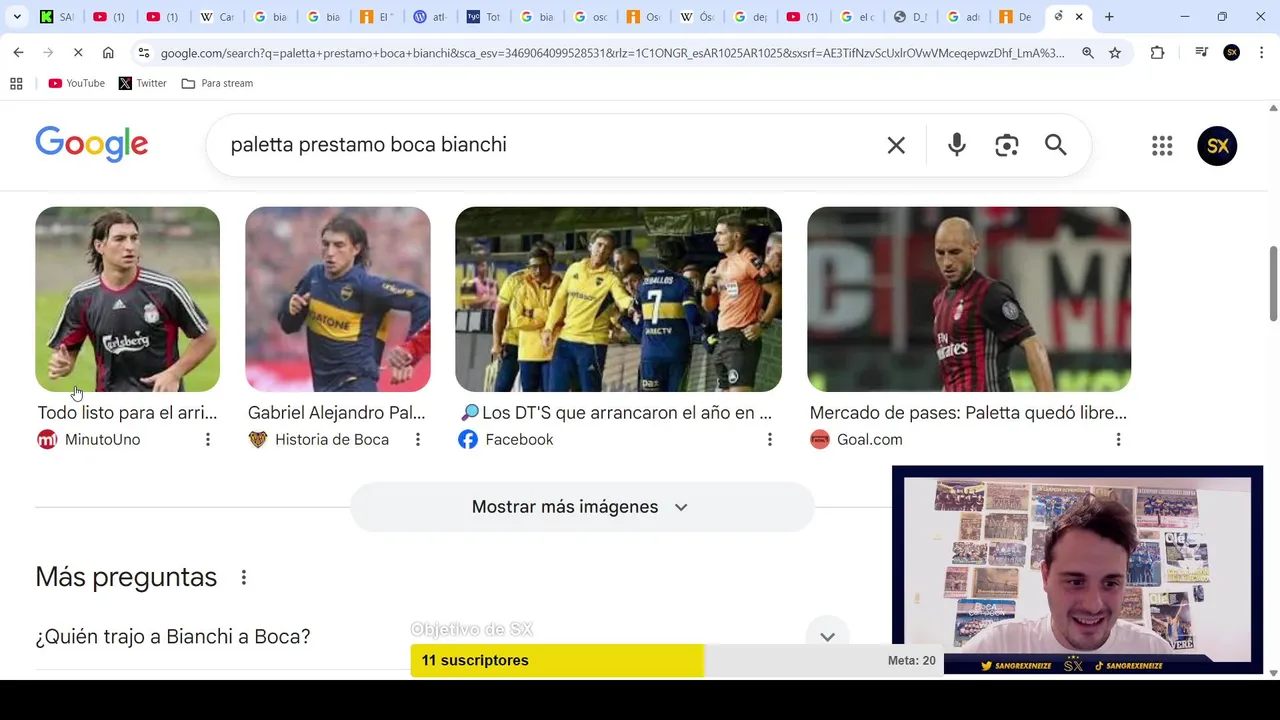Open 'Todo listo para el arri...' result

point(127,412)
